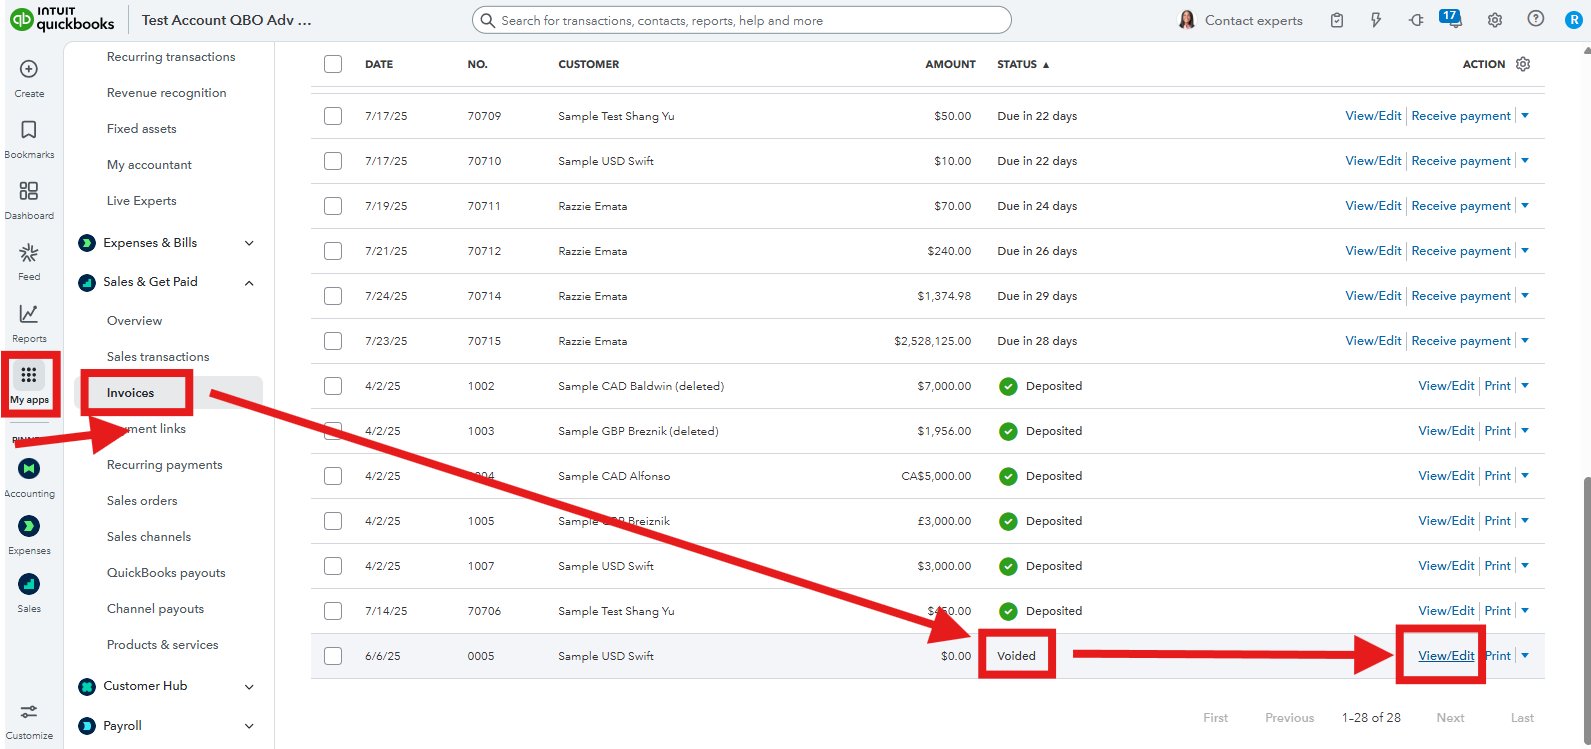Open the R profile avatar
The height and width of the screenshot is (749, 1591).
coord(1573,20)
